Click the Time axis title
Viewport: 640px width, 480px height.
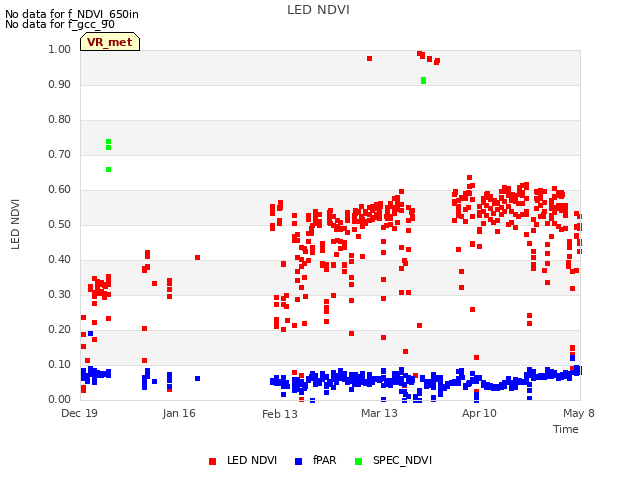coord(565,429)
